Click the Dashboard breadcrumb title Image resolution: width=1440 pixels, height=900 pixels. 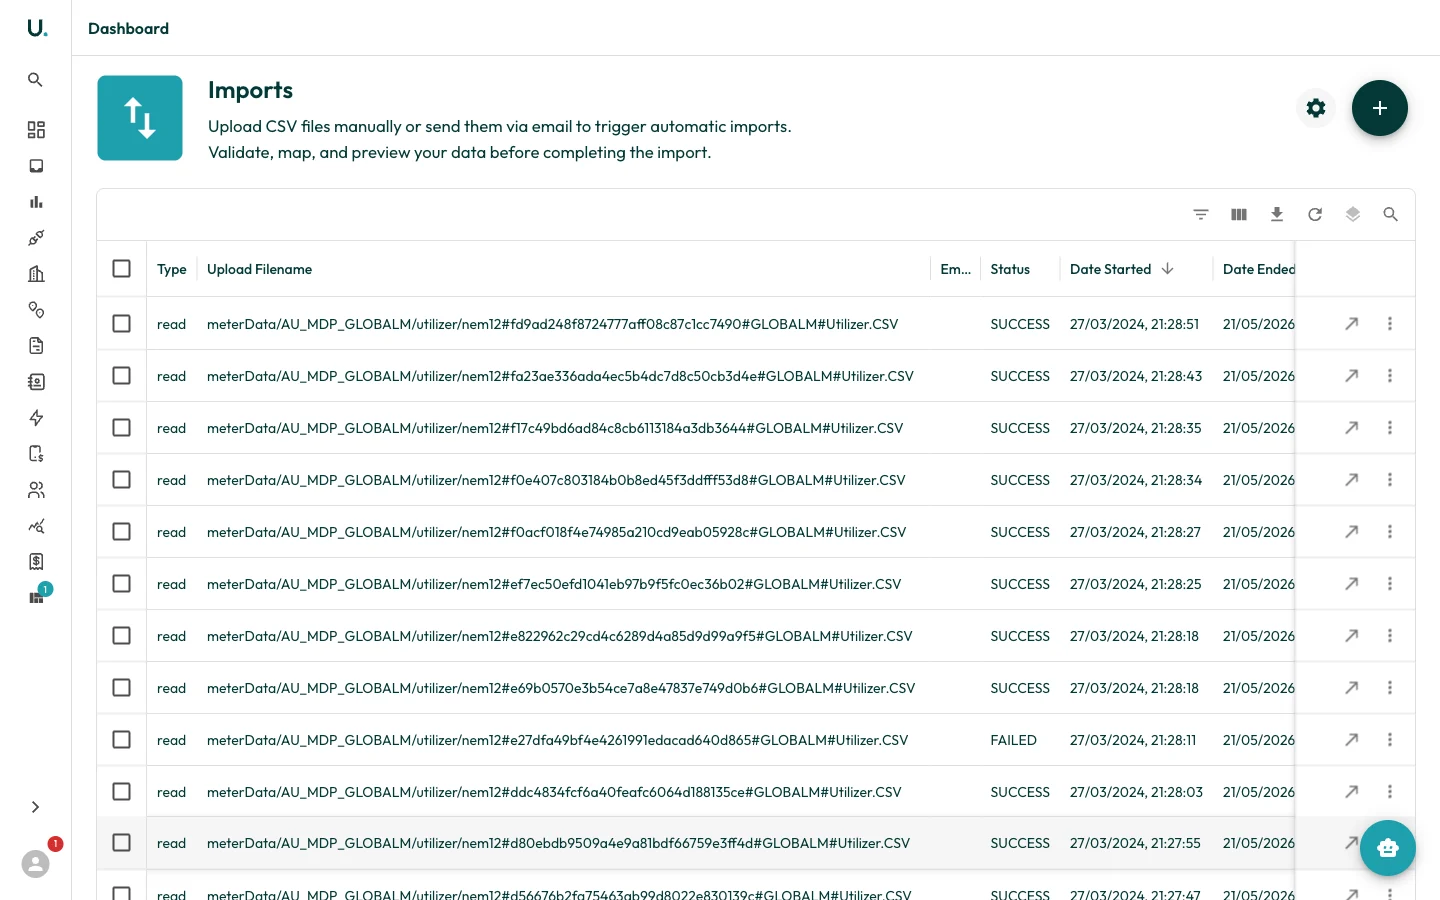tap(128, 28)
